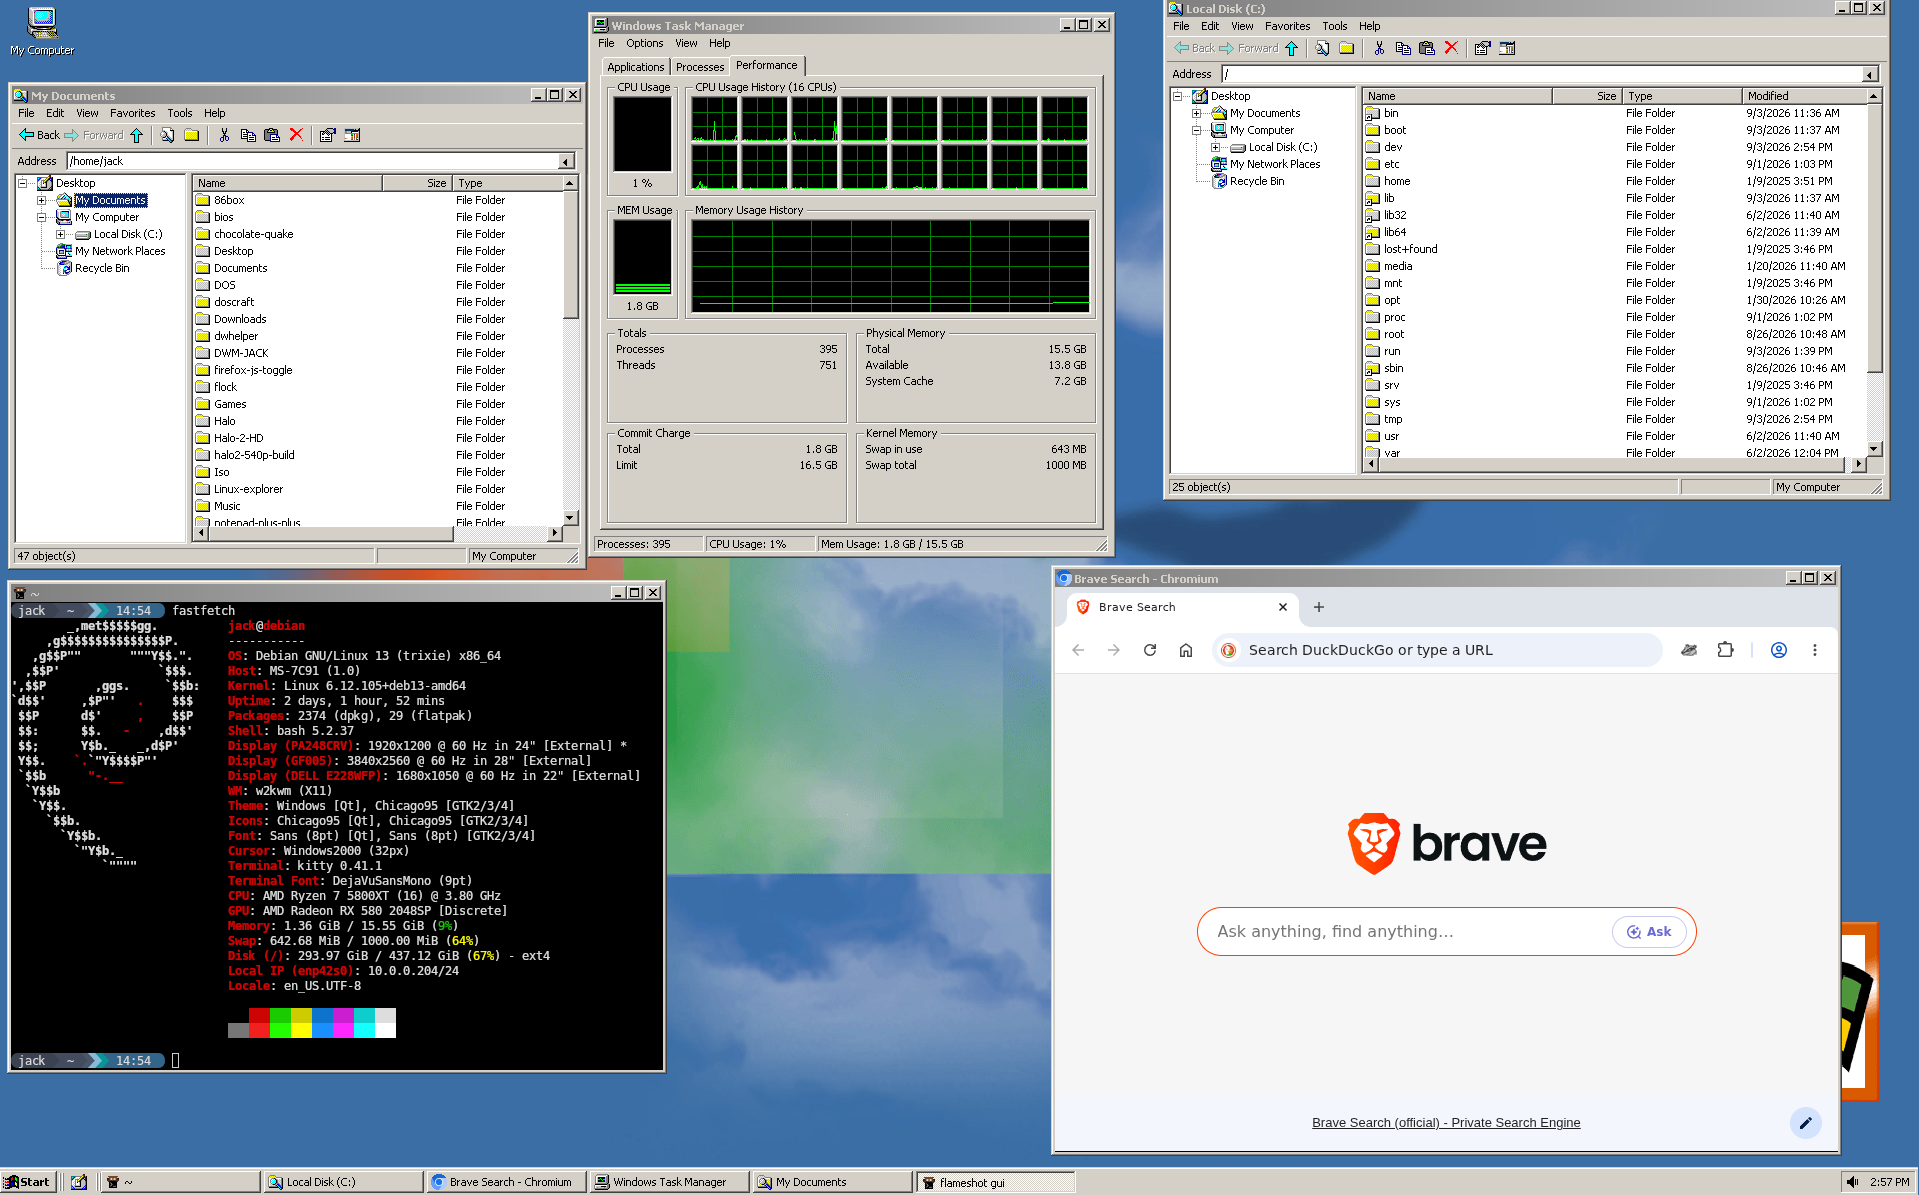1919x1195 pixels.
Task: Open the Options menu in Task Manager
Action: [644, 43]
